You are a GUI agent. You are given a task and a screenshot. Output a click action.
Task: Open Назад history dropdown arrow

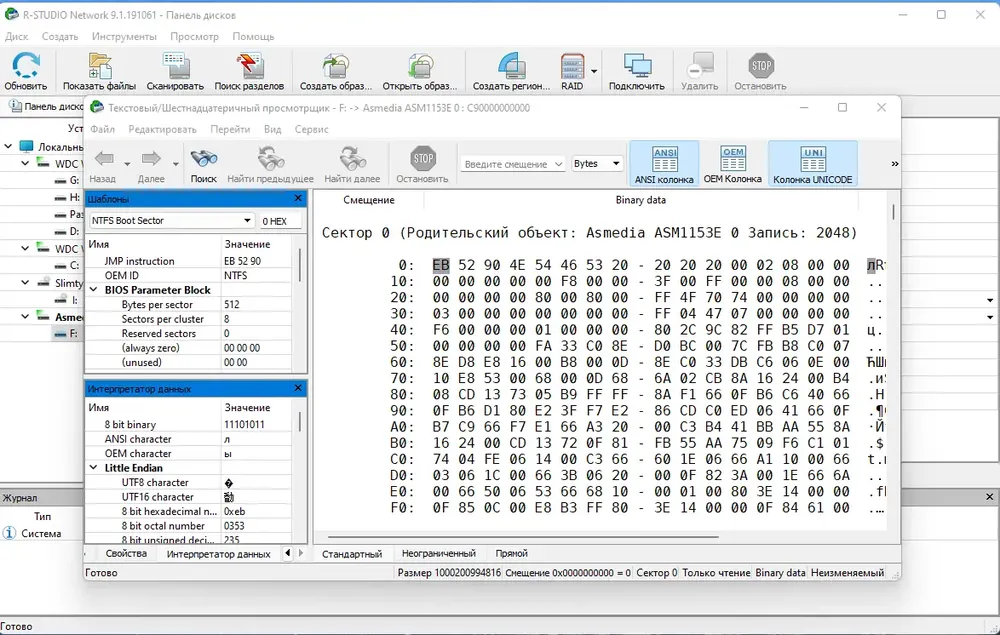(127, 164)
